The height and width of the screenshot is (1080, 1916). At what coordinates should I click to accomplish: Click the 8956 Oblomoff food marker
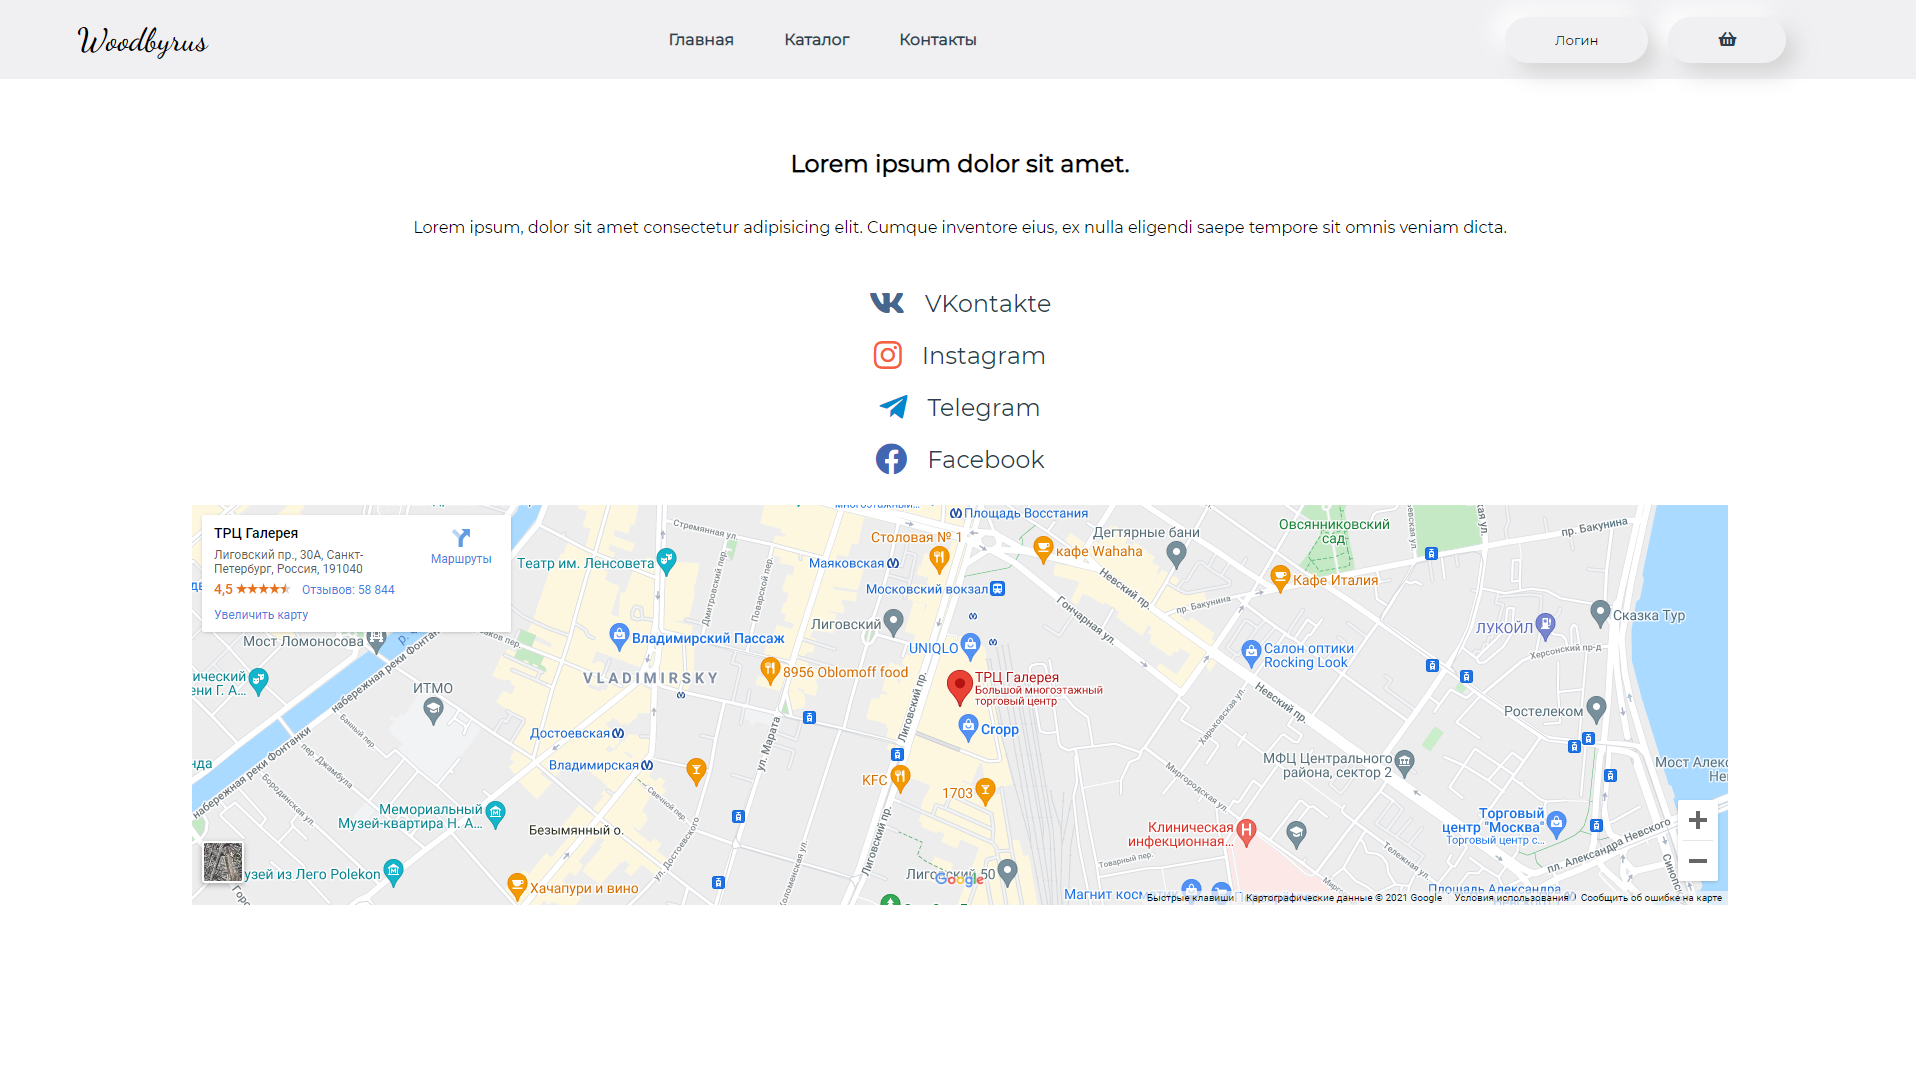click(x=770, y=670)
